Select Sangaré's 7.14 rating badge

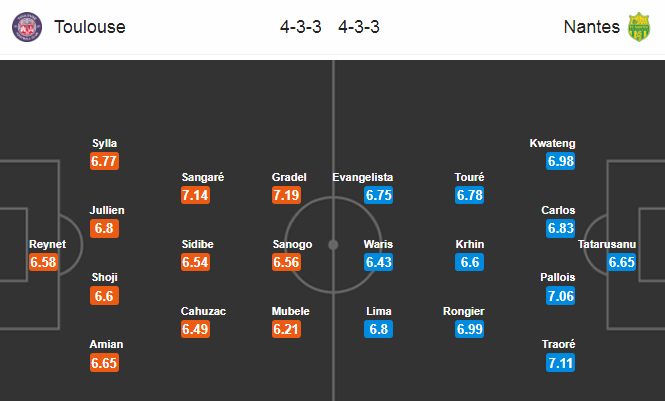195,195
